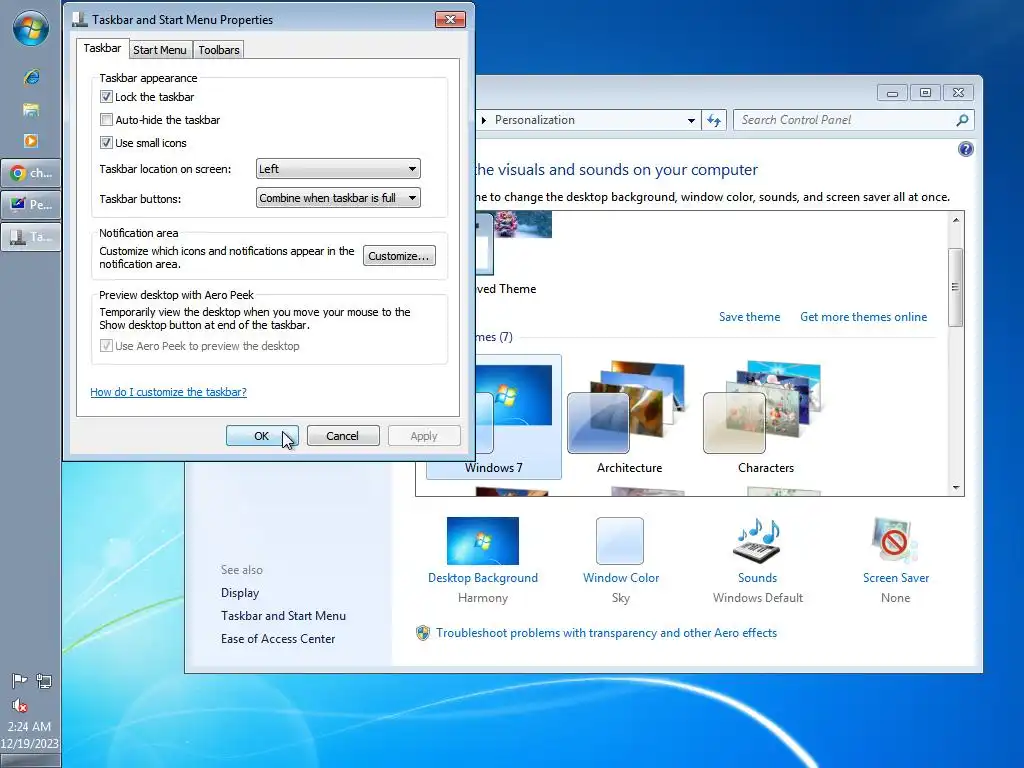Open the Taskbar buttons combo box
1024x768 pixels.
point(338,198)
